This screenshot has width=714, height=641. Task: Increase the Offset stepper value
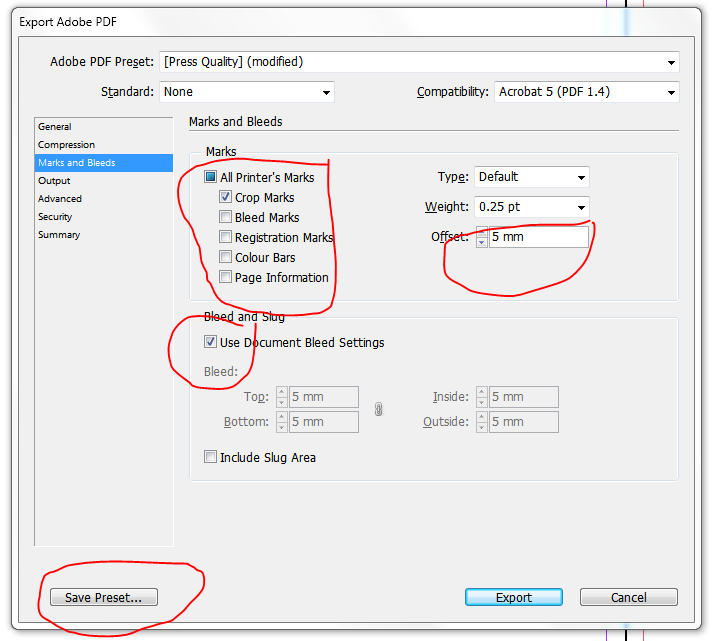click(482, 232)
